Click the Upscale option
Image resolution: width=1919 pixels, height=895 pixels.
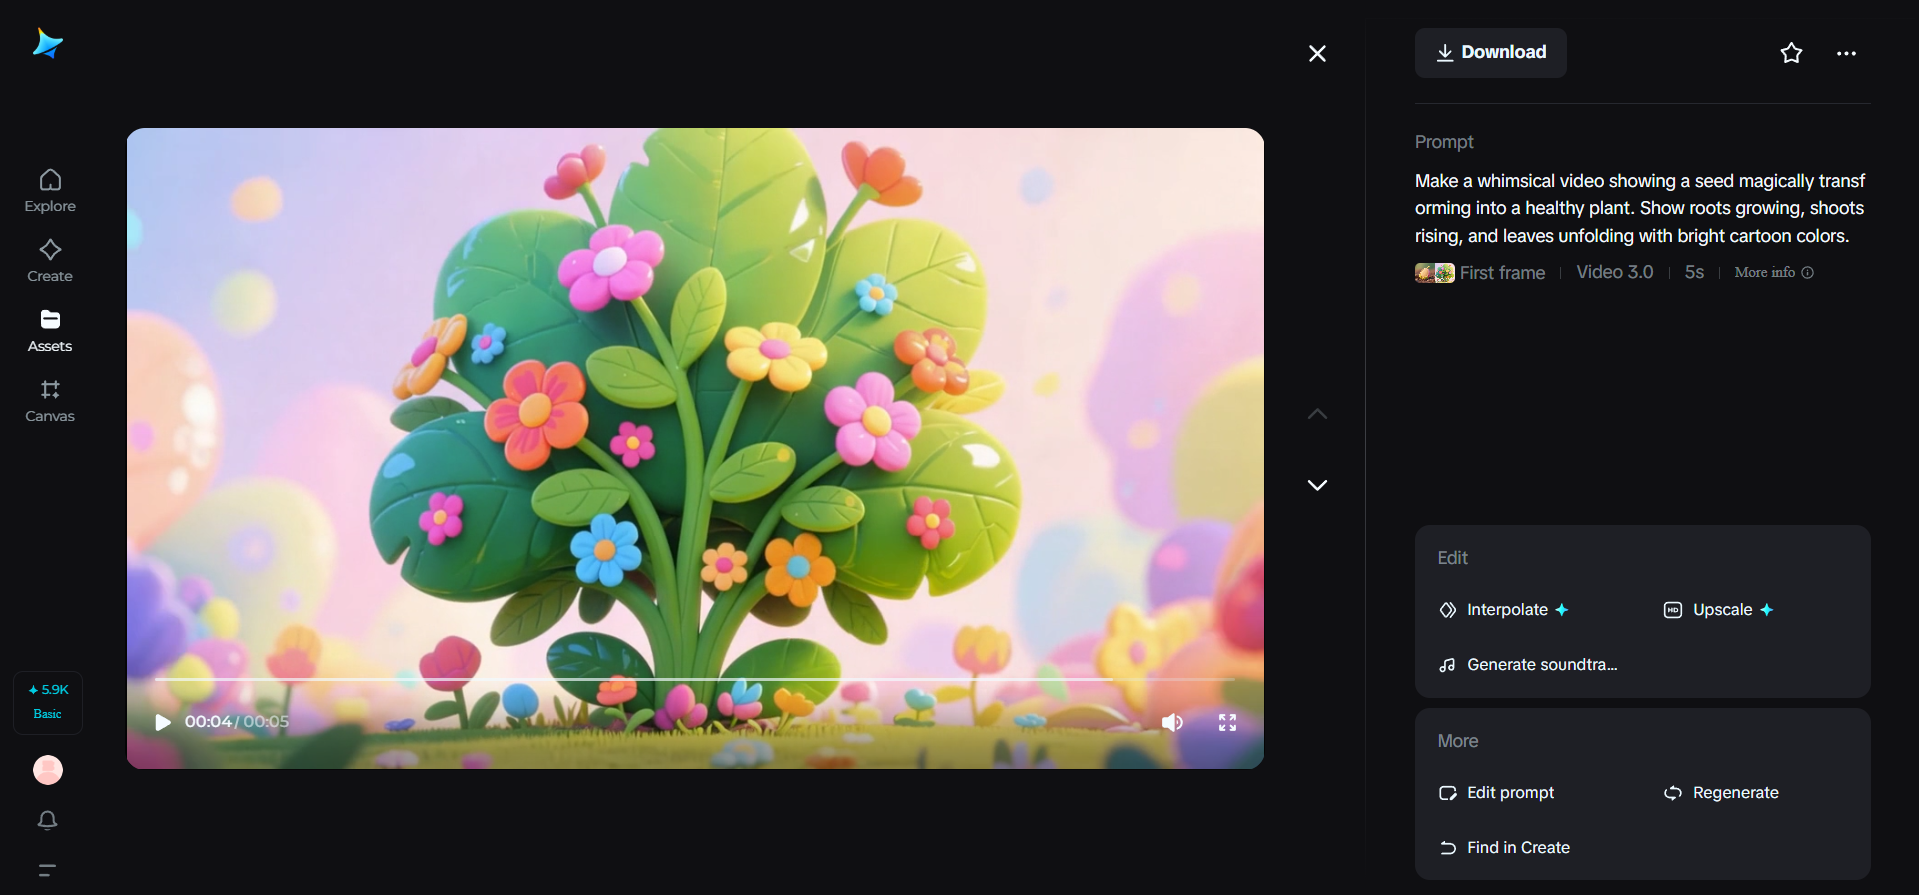pos(1721,610)
